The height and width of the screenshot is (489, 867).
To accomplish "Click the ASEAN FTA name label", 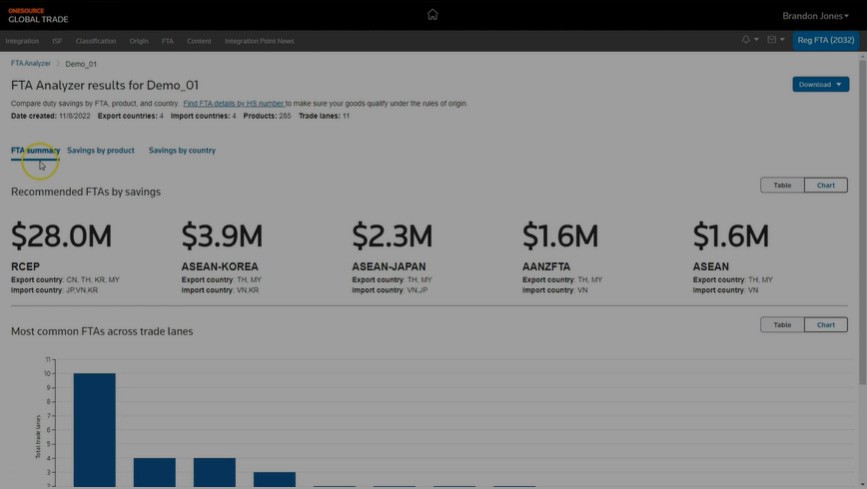I will tap(711, 267).
